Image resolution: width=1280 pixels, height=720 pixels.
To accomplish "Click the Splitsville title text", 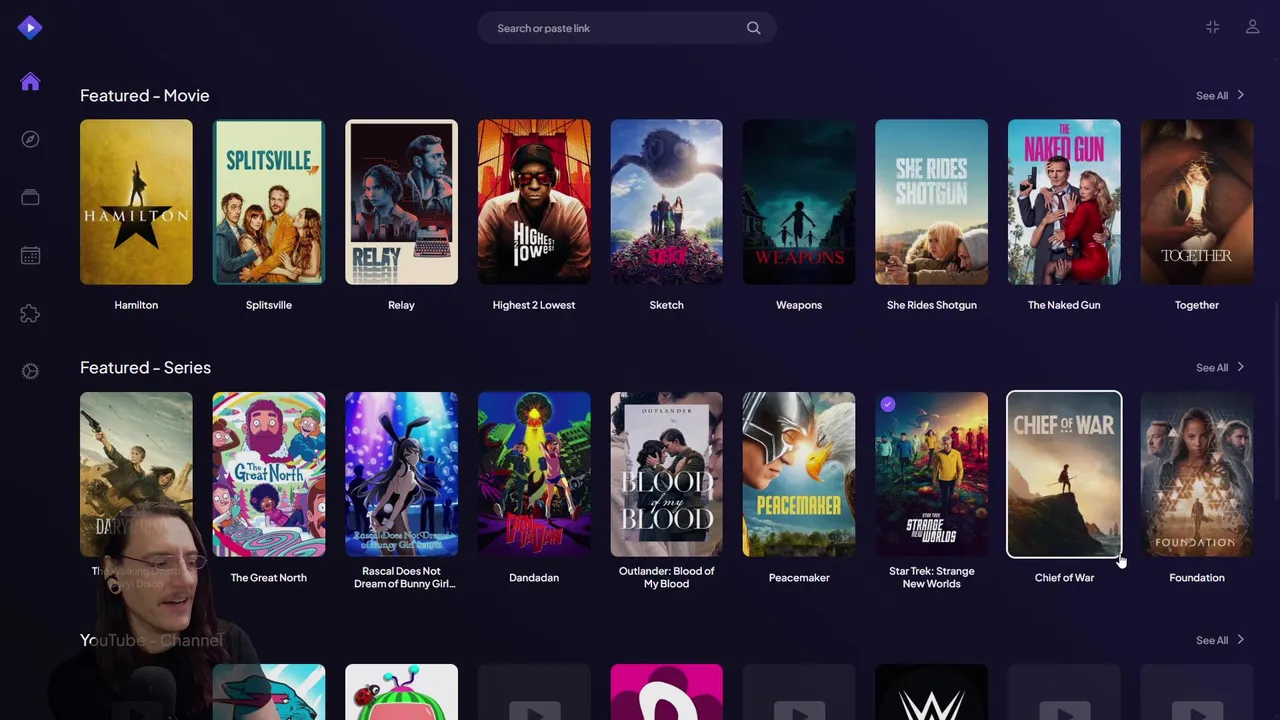I will pyautogui.click(x=269, y=305).
